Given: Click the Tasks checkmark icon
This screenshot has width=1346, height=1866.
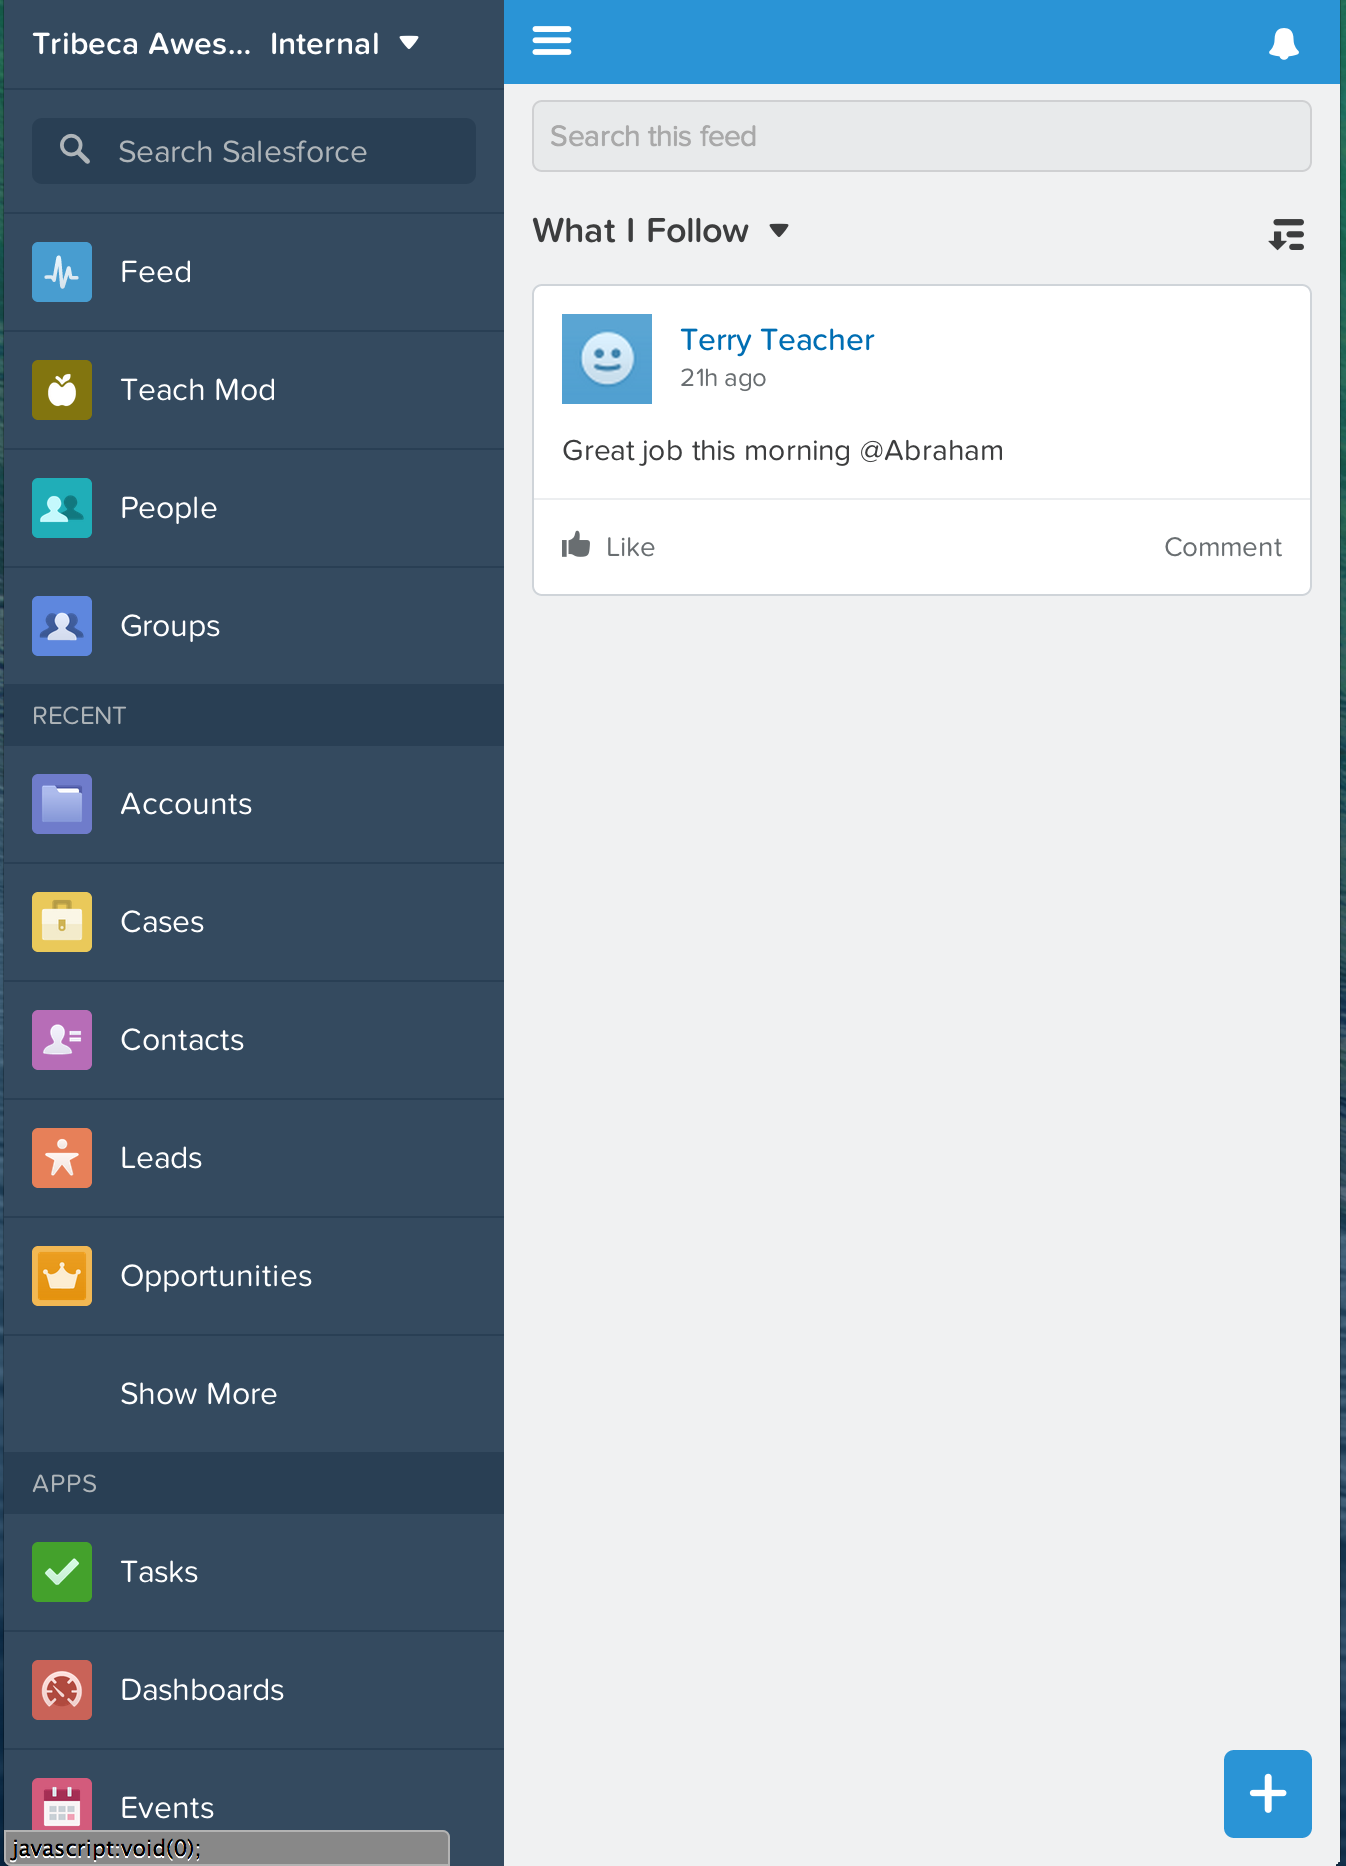Looking at the screenshot, I should click(x=62, y=1572).
